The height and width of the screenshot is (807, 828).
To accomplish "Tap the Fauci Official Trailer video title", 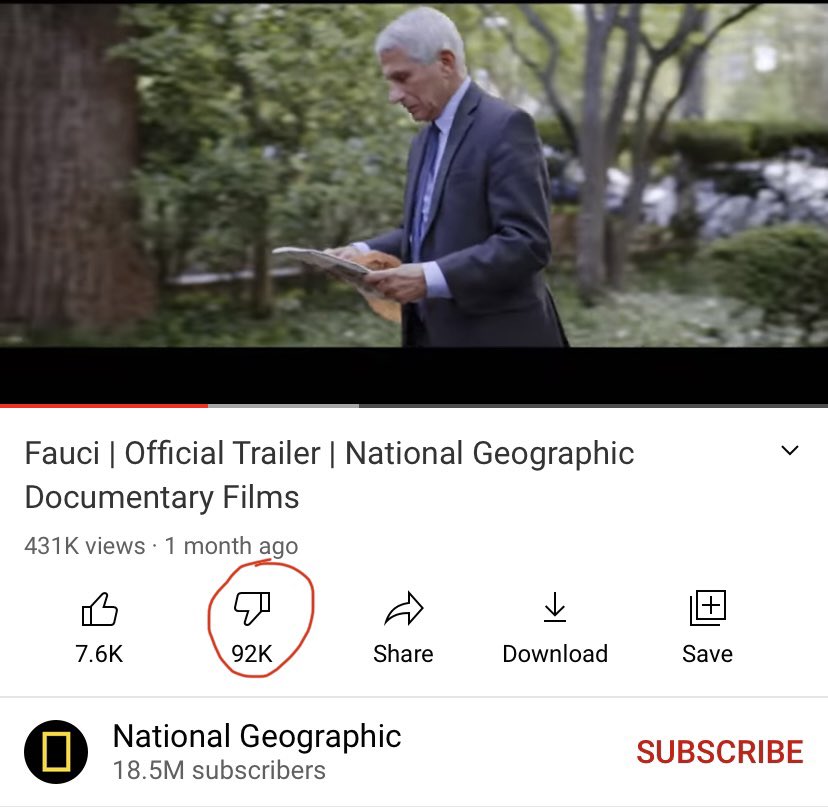I will [x=330, y=475].
